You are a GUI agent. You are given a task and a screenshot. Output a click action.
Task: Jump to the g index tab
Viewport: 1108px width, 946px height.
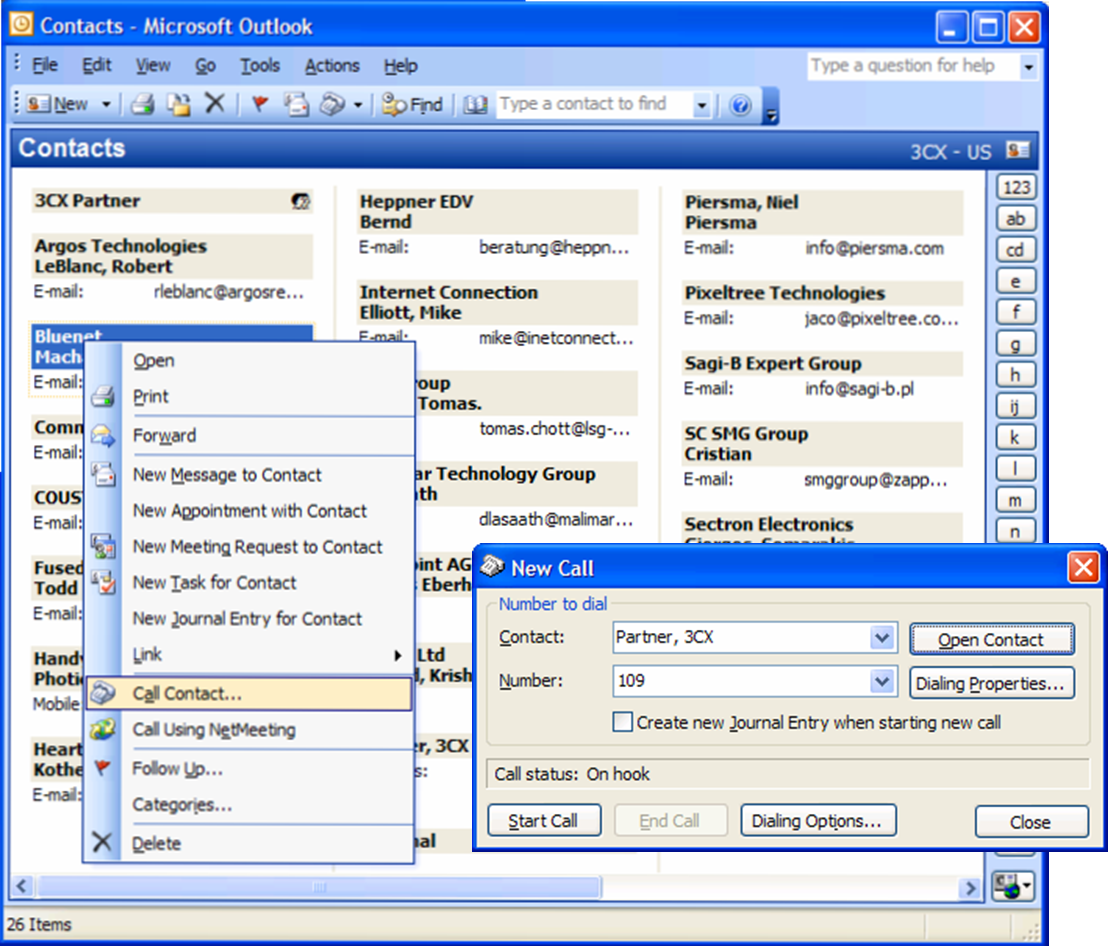pos(1016,343)
